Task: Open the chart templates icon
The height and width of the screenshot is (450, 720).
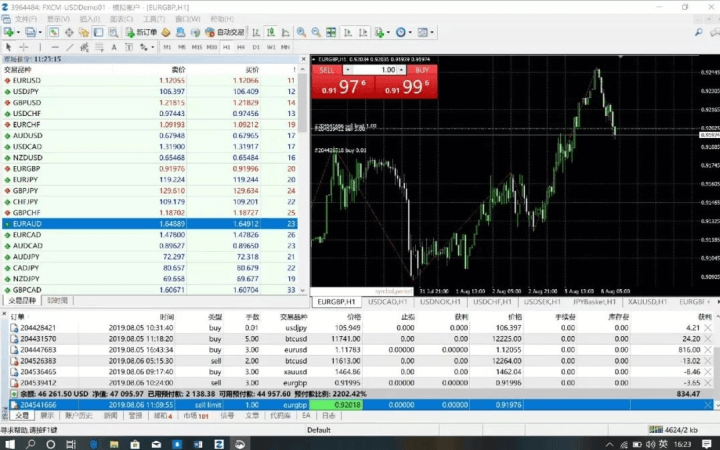Action: point(422,32)
